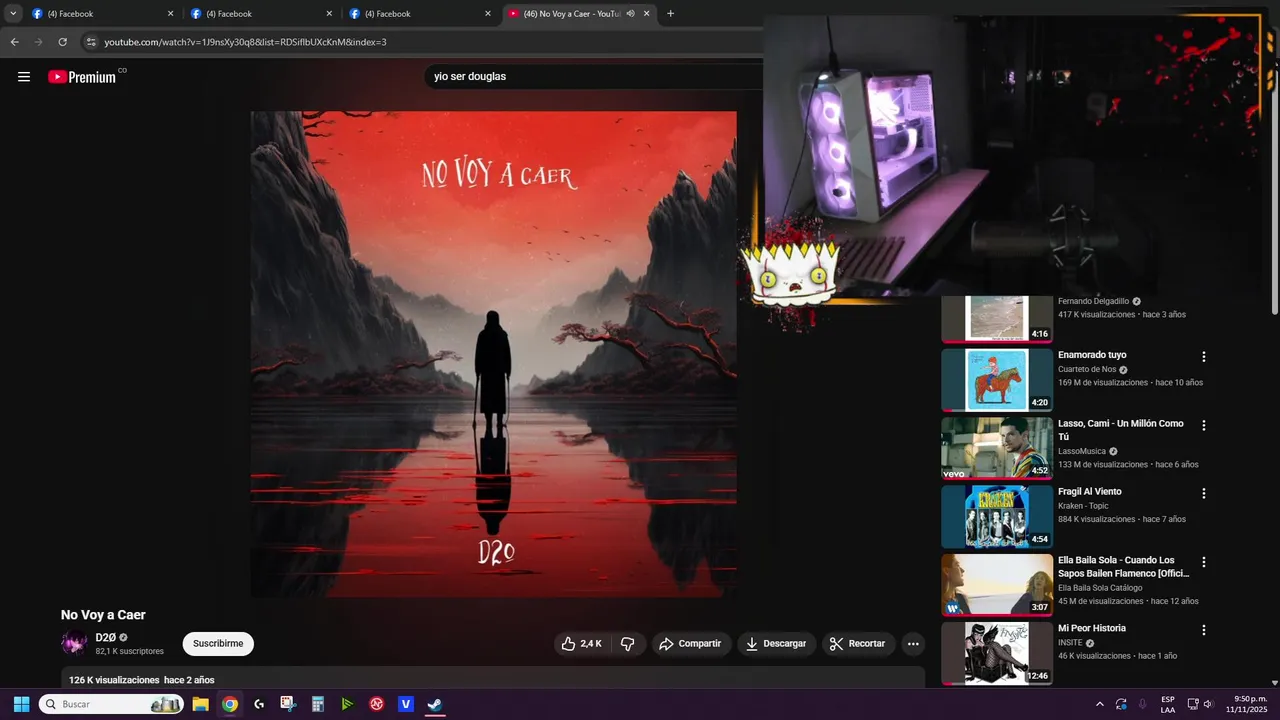Open the D2Ø channel name link
The height and width of the screenshot is (720, 1280).
[105, 637]
